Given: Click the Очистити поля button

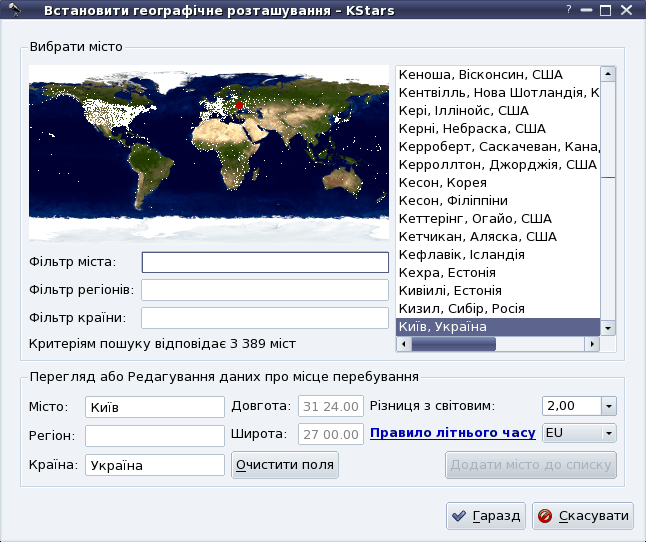Looking at the screenshot, I should (x=285, y=465).
